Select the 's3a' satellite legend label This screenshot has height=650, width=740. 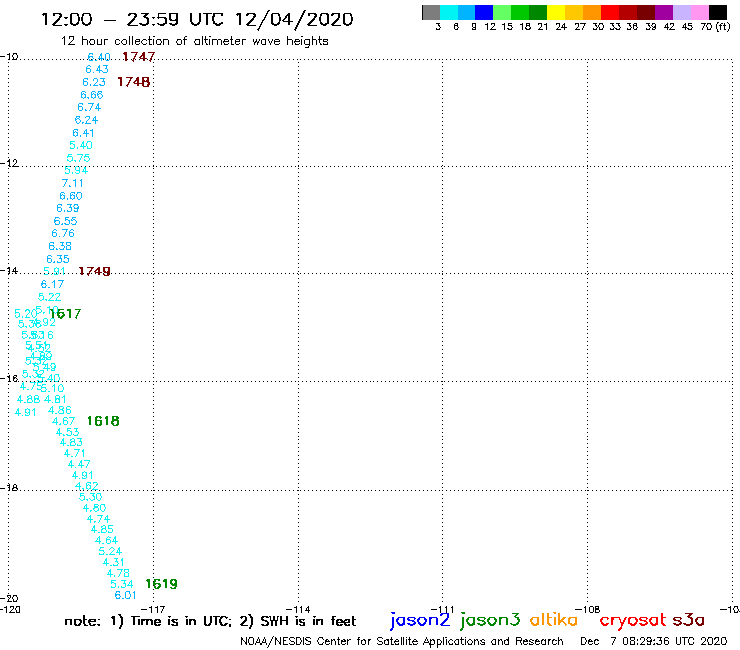[689, 621]
